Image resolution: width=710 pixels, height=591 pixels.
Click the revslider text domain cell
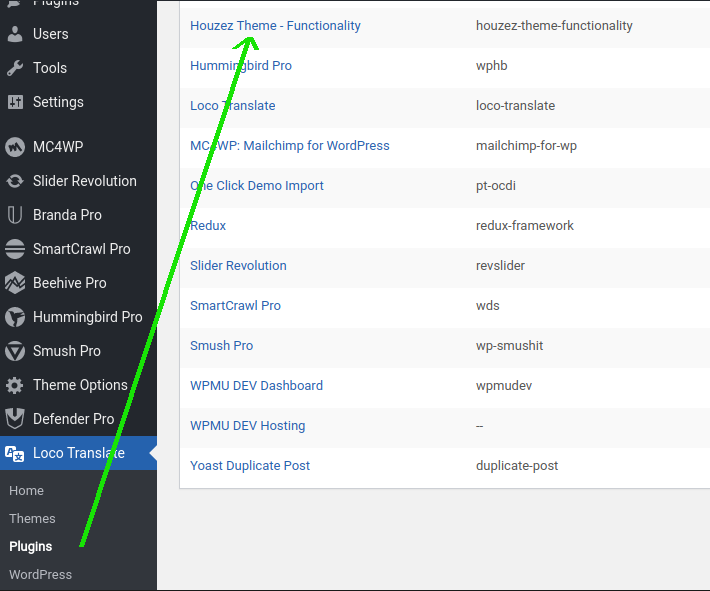(500, 265)
